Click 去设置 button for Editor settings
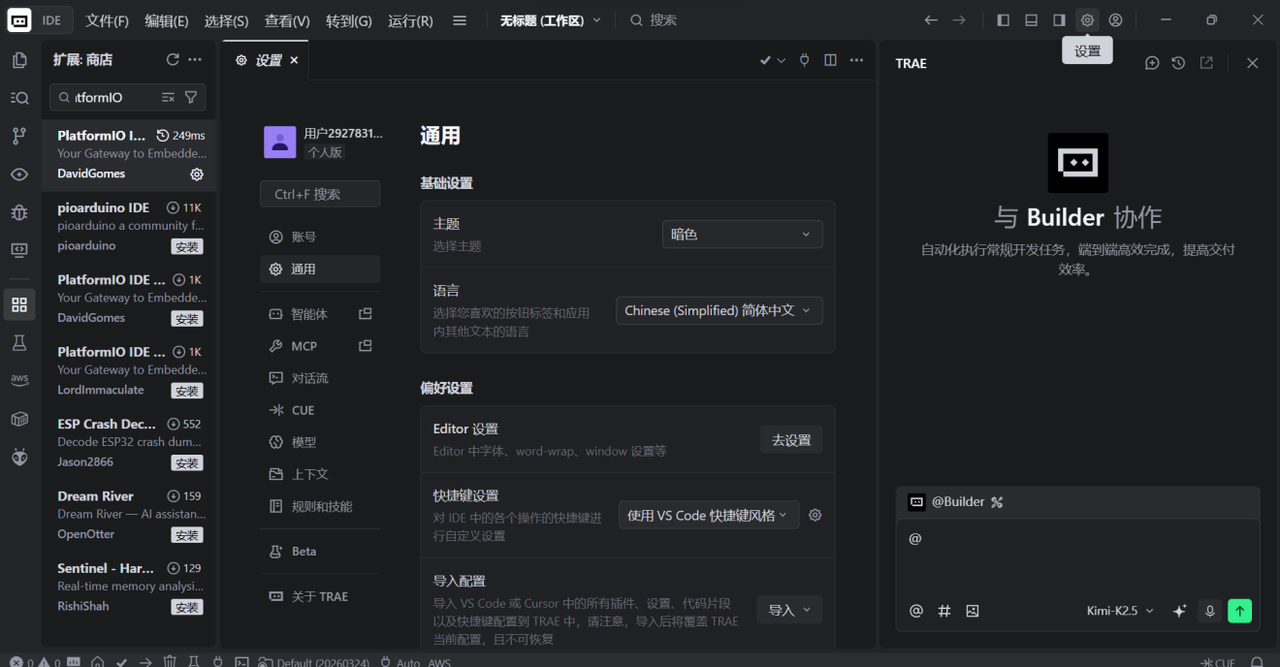The image size is (1280, 667). tap(791, 440)
